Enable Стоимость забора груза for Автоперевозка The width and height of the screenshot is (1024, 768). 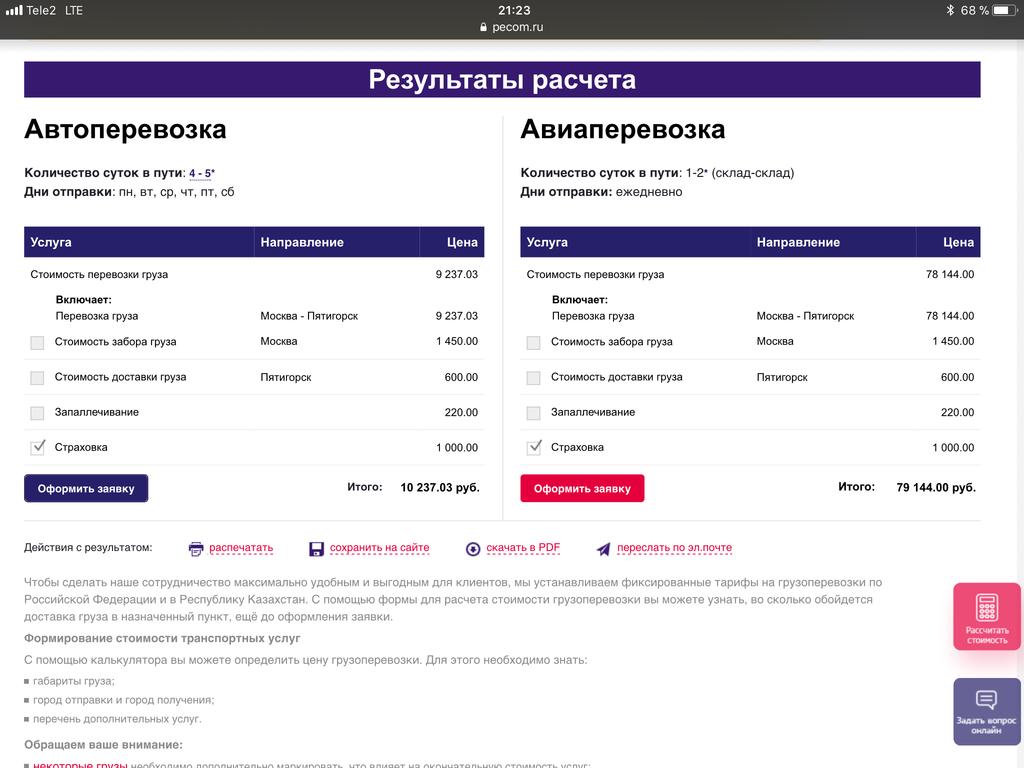point(38,343)
